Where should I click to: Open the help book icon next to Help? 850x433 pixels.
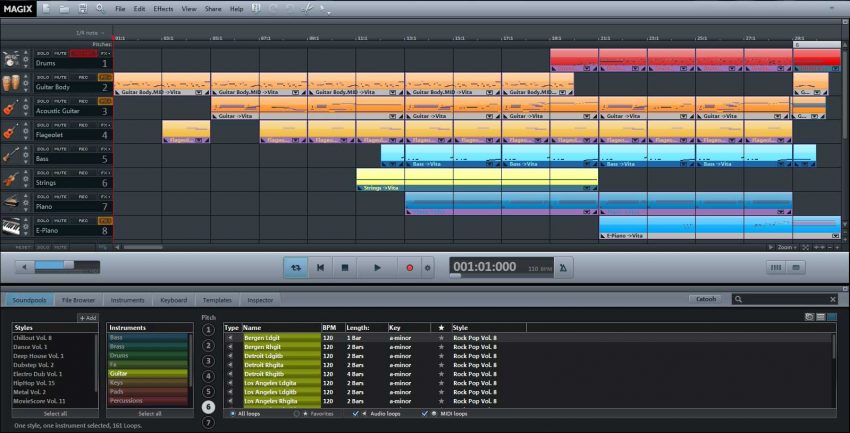(x=256, y=8)
